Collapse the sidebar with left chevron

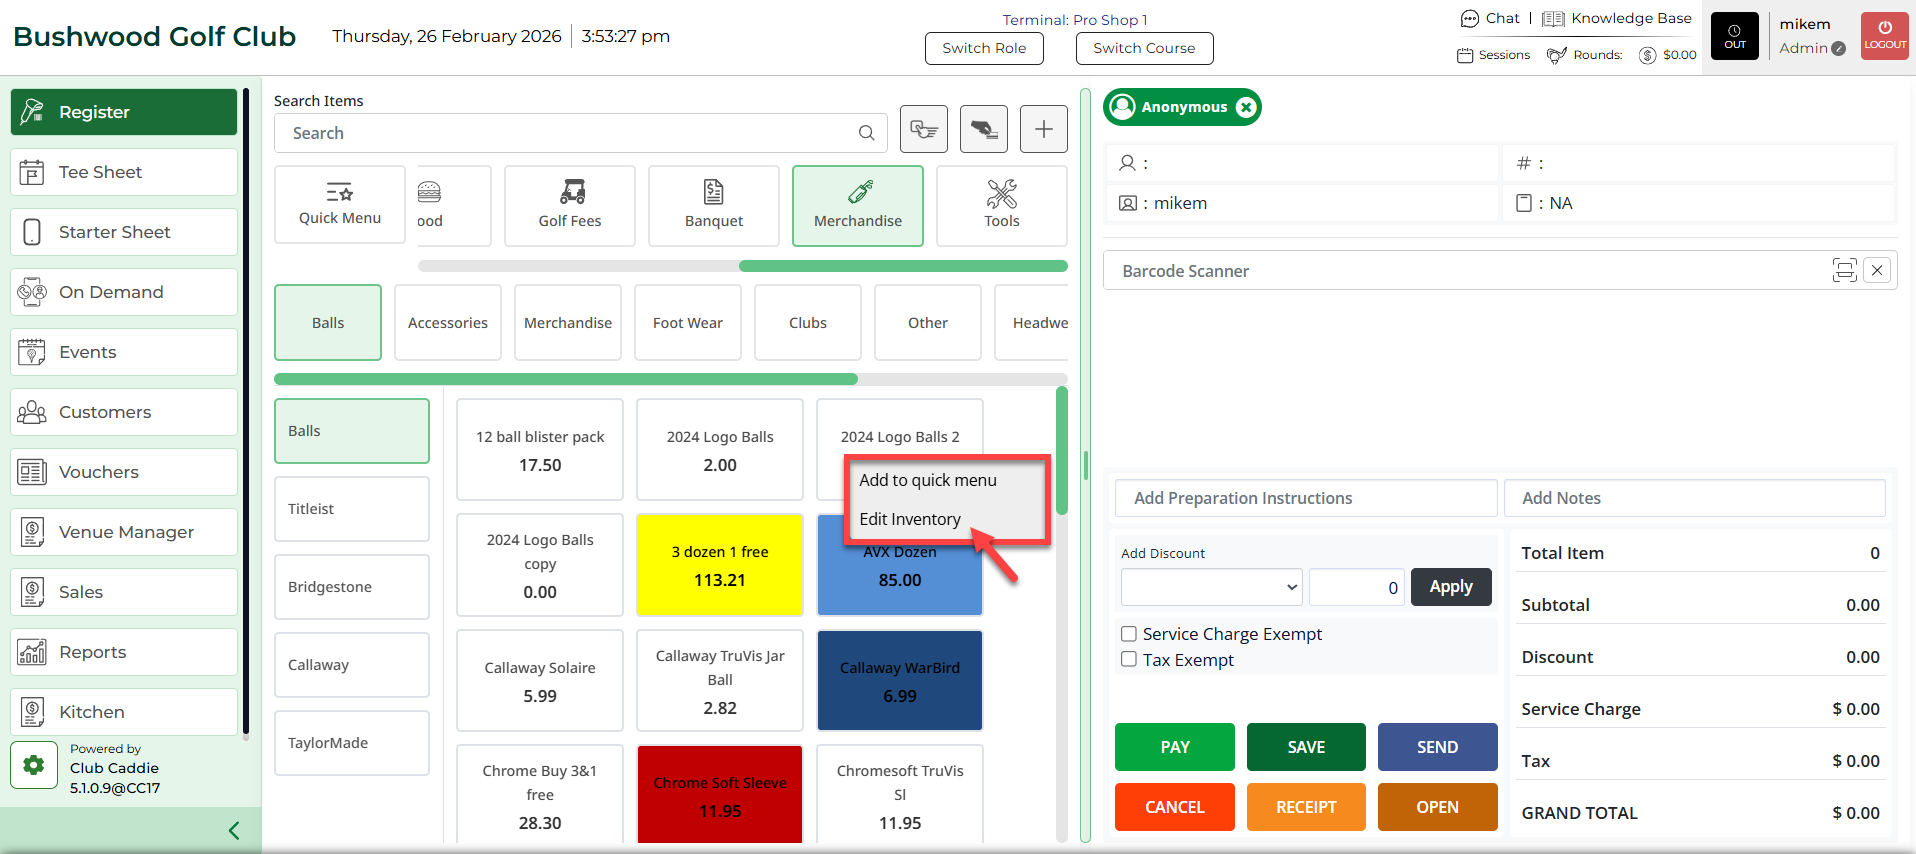[234, 830]
